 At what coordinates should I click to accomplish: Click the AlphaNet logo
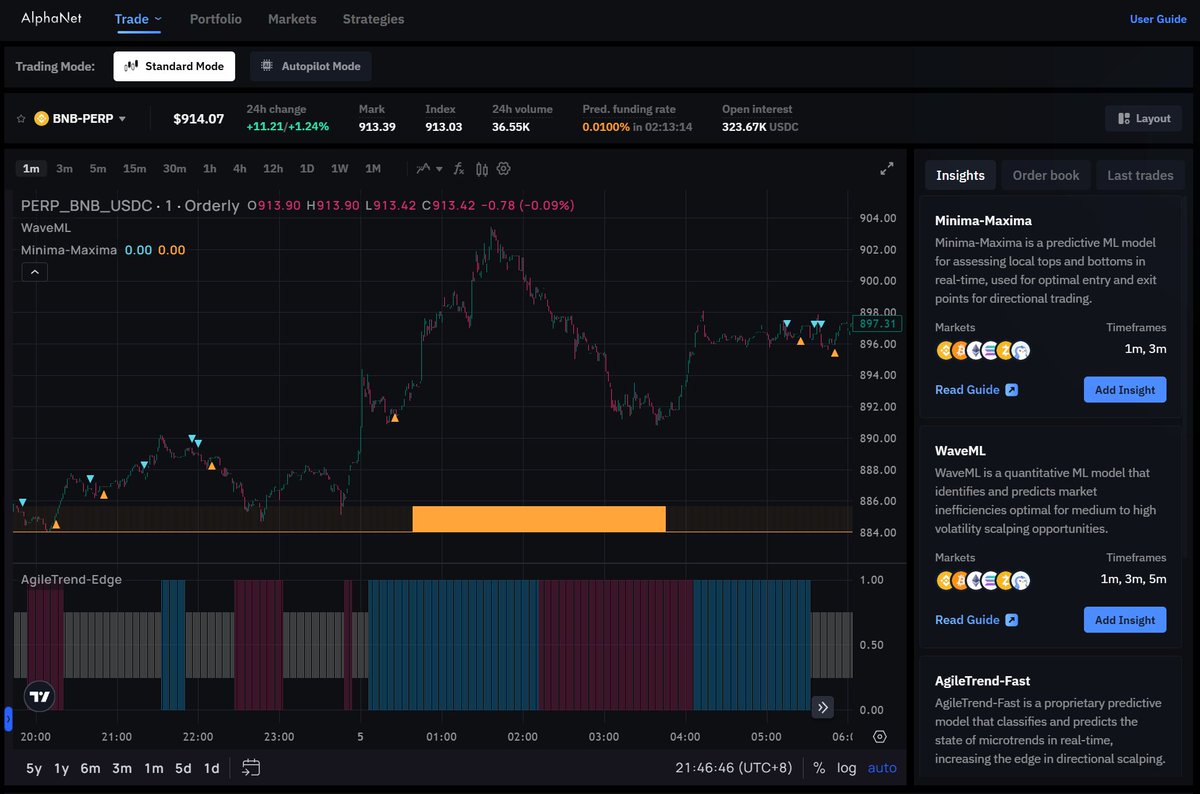click(49, 18)
